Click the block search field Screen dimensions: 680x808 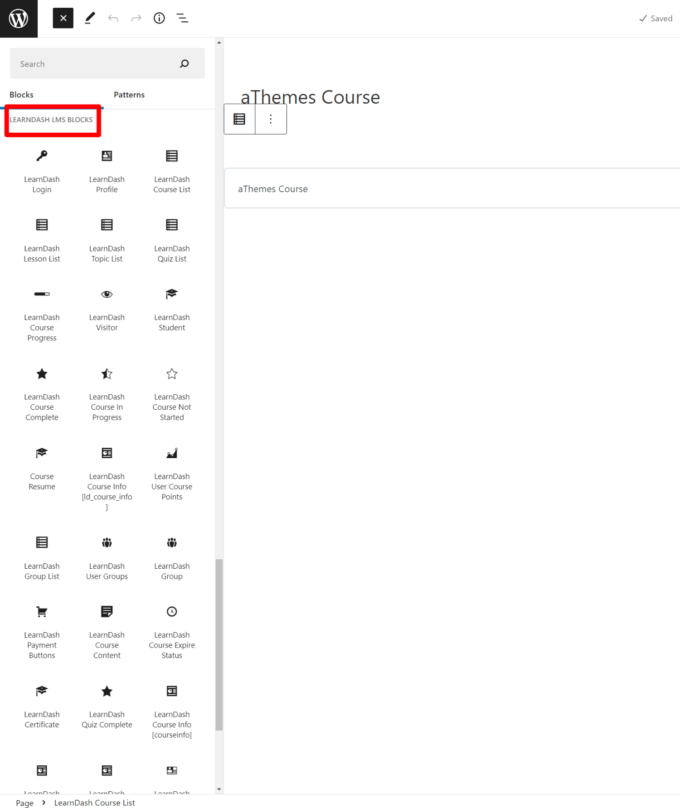pos(107,64)
